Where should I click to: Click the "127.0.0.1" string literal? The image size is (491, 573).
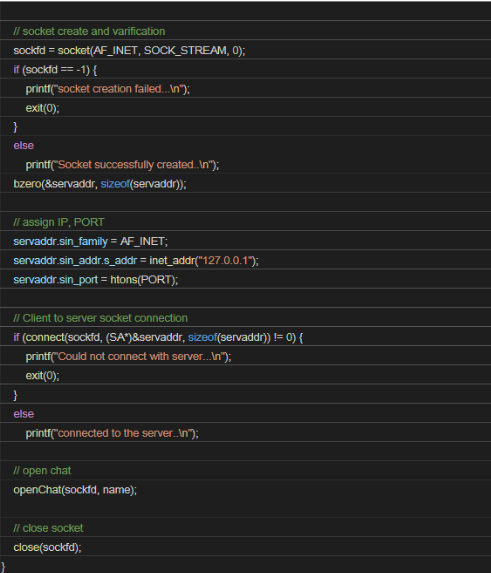coord(225,261)
